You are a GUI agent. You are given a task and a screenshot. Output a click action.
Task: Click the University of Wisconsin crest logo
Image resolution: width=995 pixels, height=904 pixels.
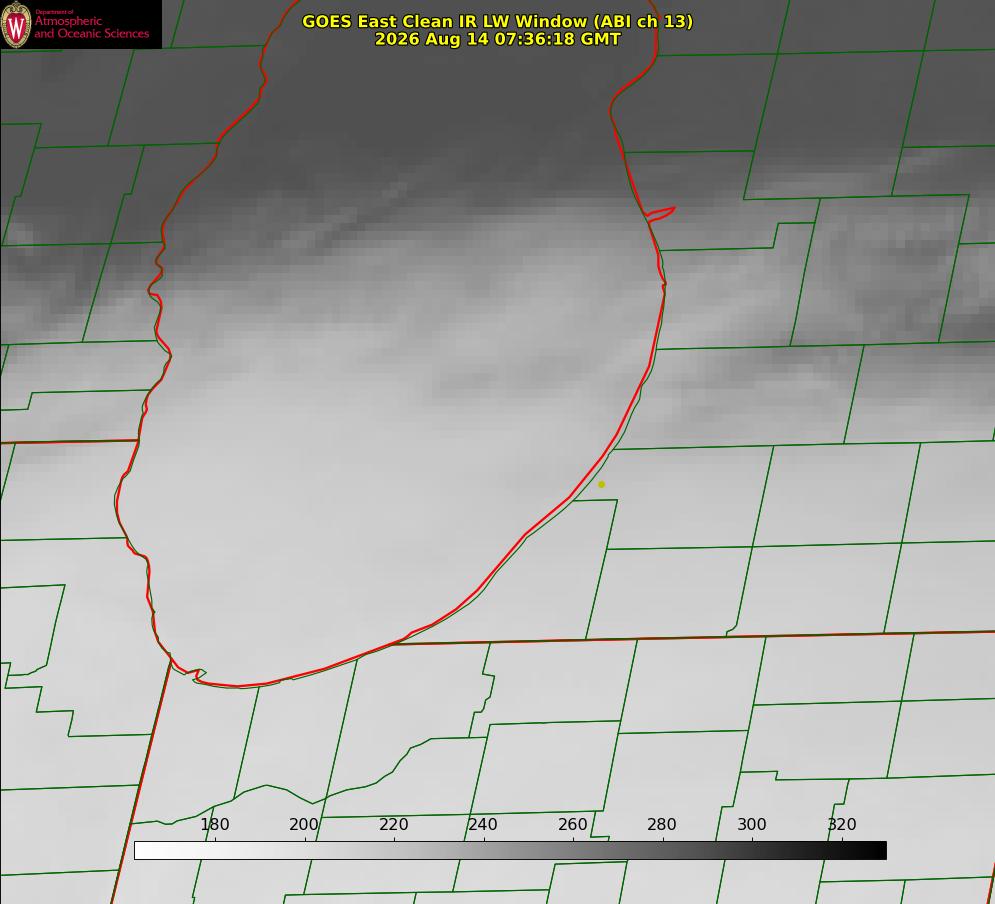16,24
